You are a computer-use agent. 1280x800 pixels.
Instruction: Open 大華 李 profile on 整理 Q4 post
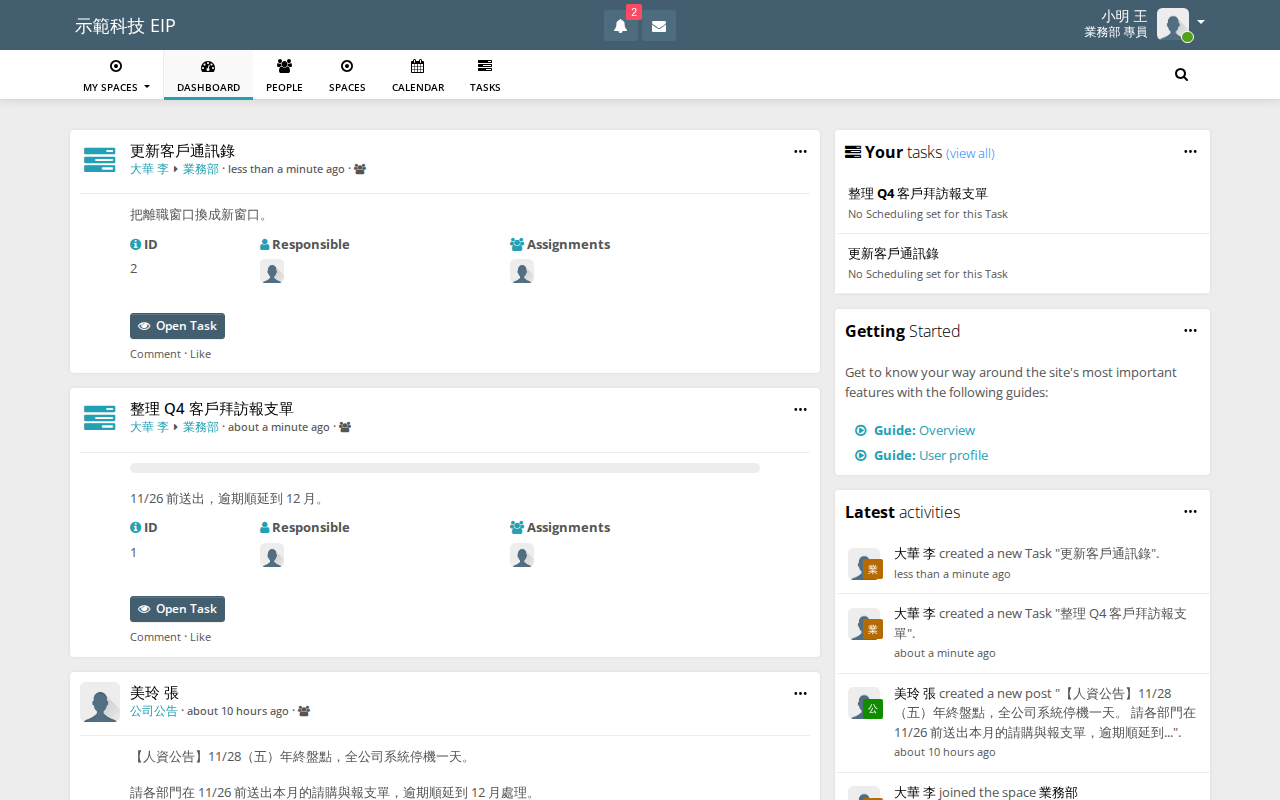(149, 428)
